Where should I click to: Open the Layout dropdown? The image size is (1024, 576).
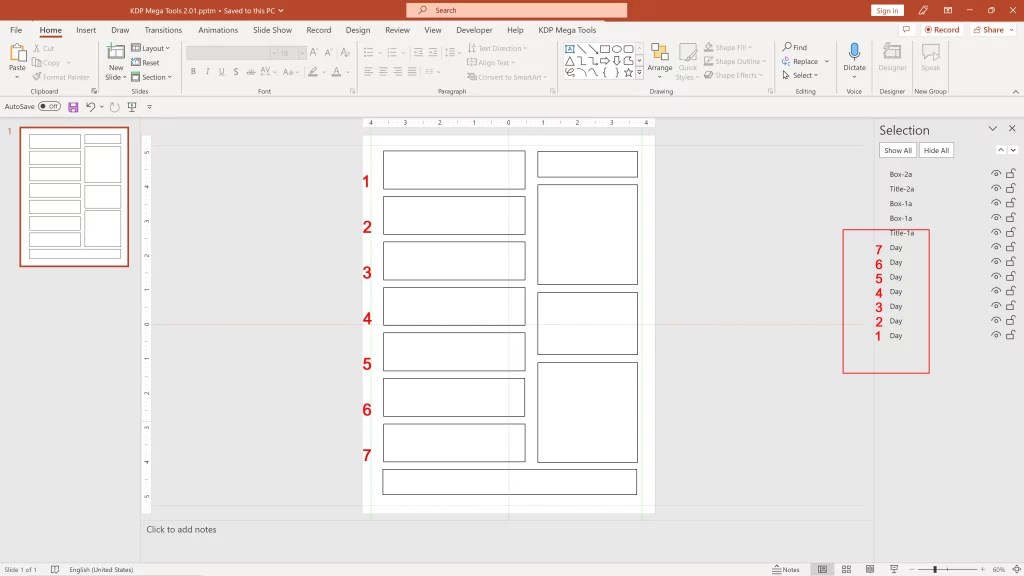click(x=150, y=47)
